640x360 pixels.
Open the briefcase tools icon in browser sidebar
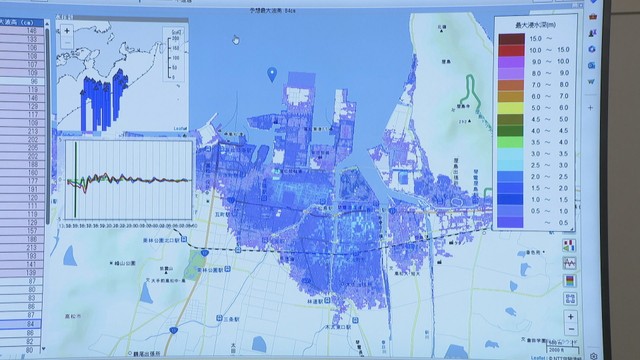coord(593,17)
